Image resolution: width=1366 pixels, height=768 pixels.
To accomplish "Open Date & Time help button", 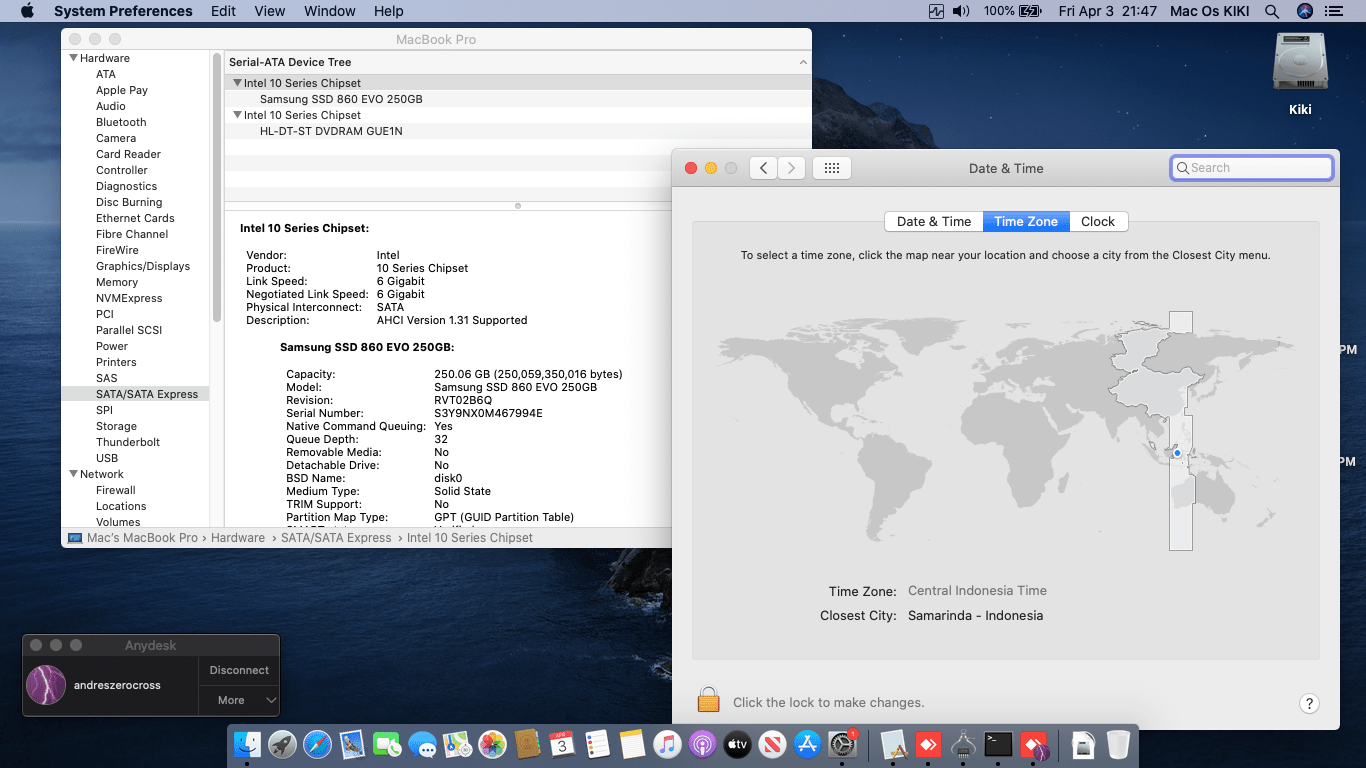I will point(1309,703).
